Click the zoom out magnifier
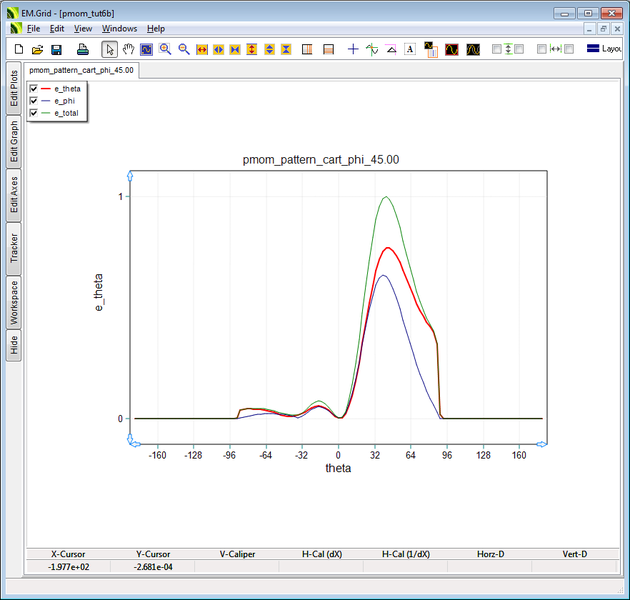The height and width of the screenshot is (600, 630). coord(184,49)
